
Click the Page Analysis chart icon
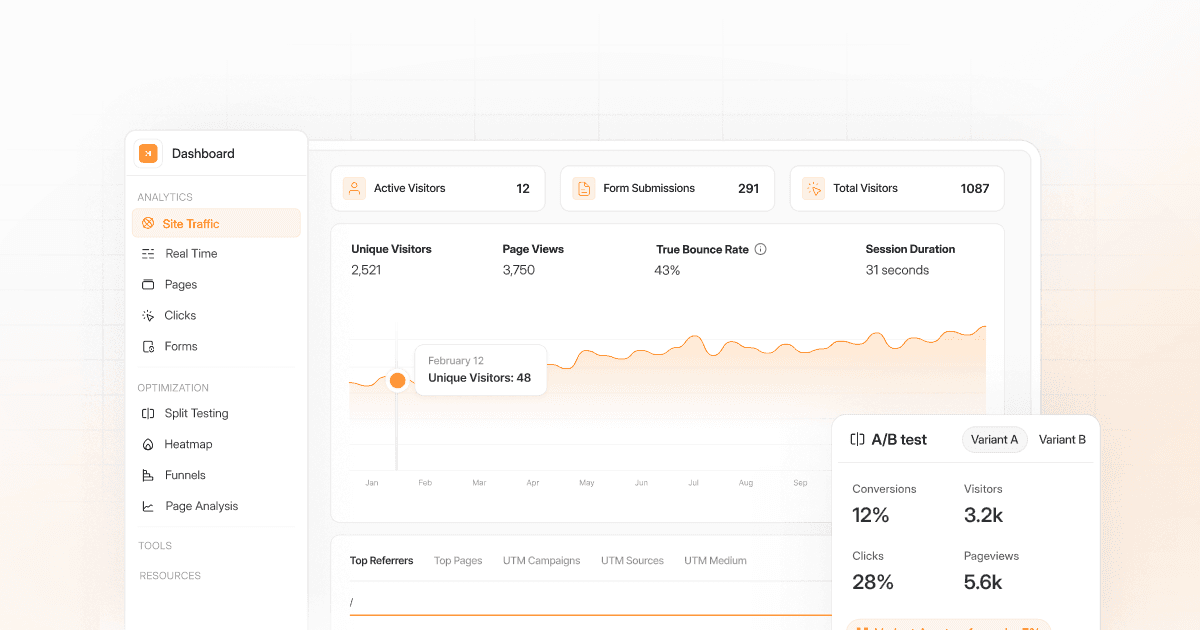coord(148,506)
